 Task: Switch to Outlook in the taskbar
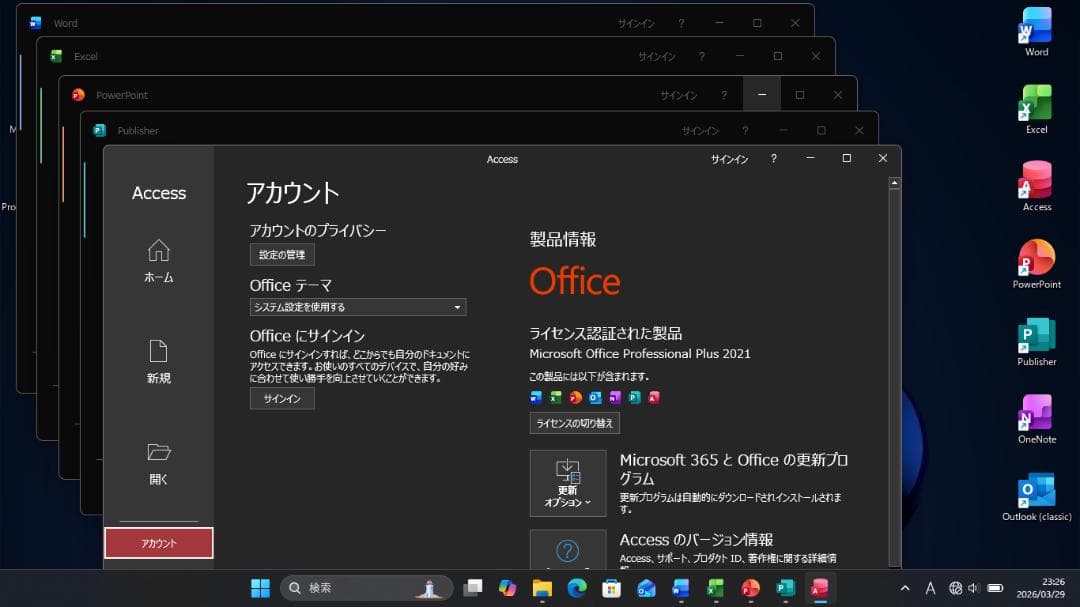click(x=646, y=588)
